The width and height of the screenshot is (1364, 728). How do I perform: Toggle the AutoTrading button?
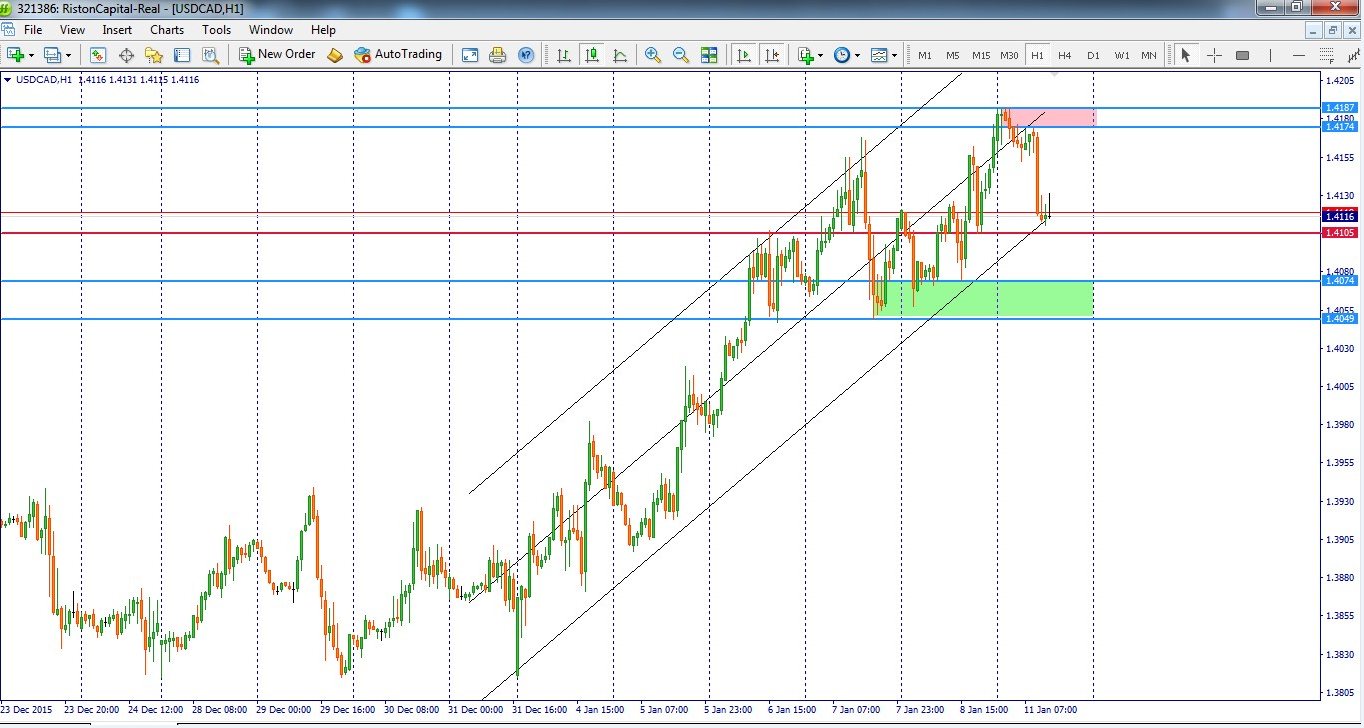(x=398, y=55)
